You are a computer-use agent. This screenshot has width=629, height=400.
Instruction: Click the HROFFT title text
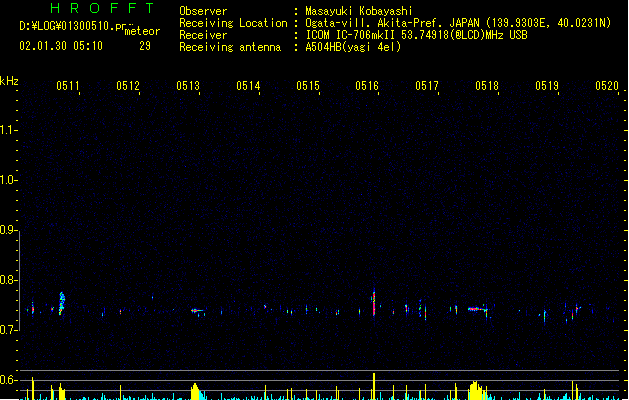pyautogui.click(x=102, y=8)
